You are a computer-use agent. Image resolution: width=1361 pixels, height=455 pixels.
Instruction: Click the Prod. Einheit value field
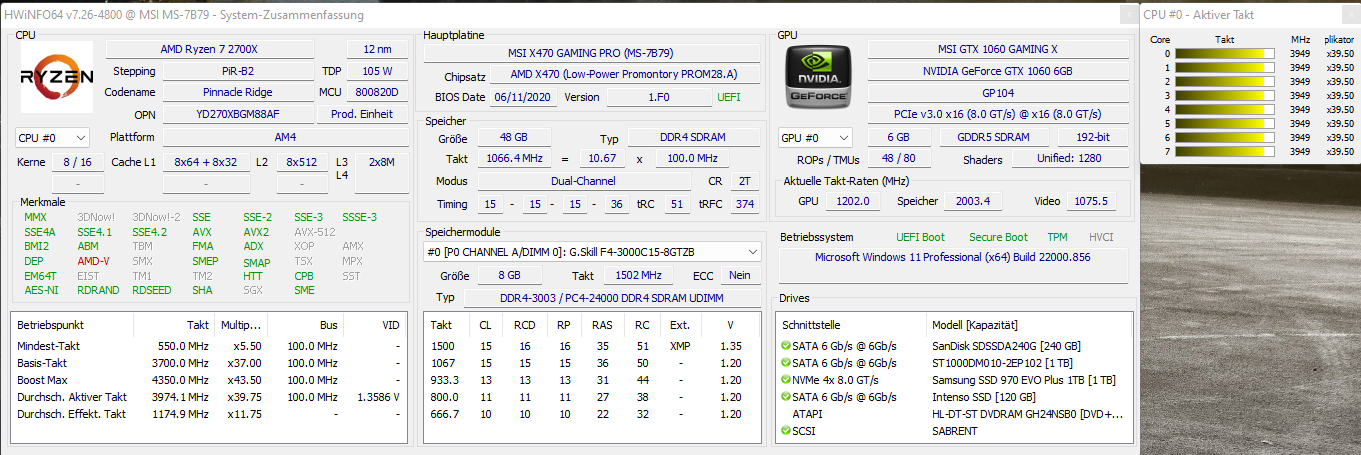coord(363,114)
